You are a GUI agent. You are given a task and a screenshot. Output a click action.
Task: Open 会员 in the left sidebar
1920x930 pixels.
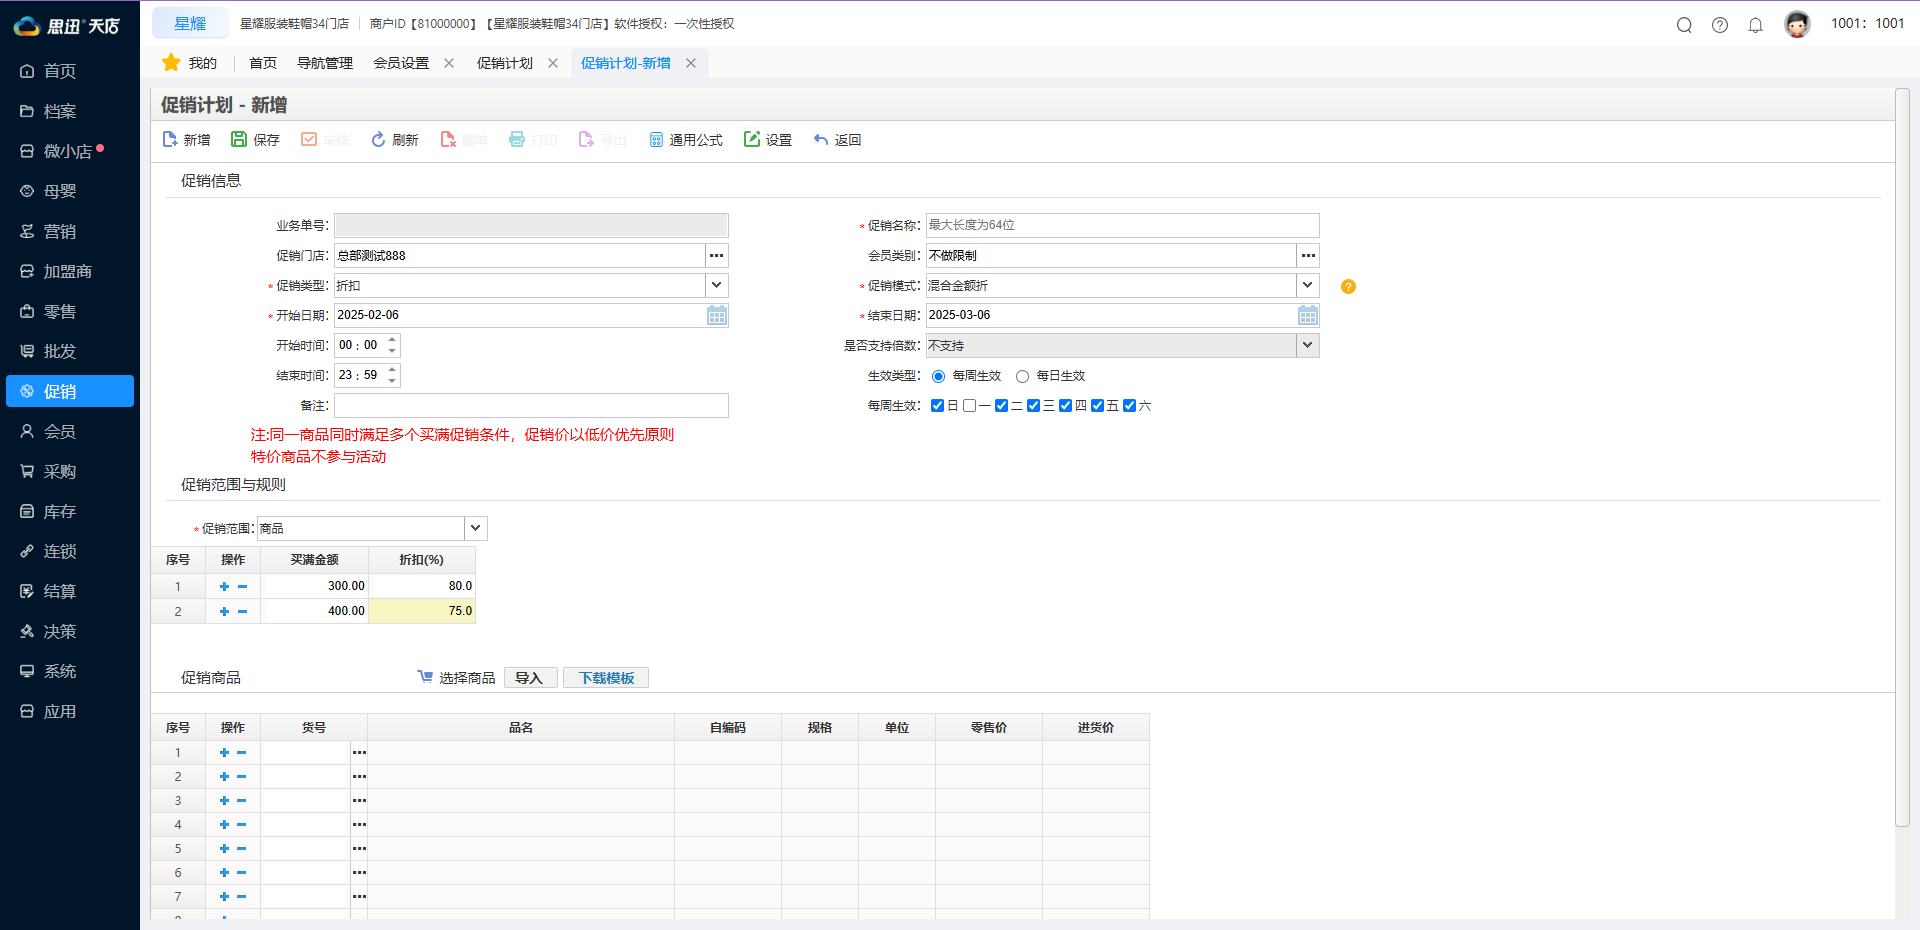click(60, 432)
